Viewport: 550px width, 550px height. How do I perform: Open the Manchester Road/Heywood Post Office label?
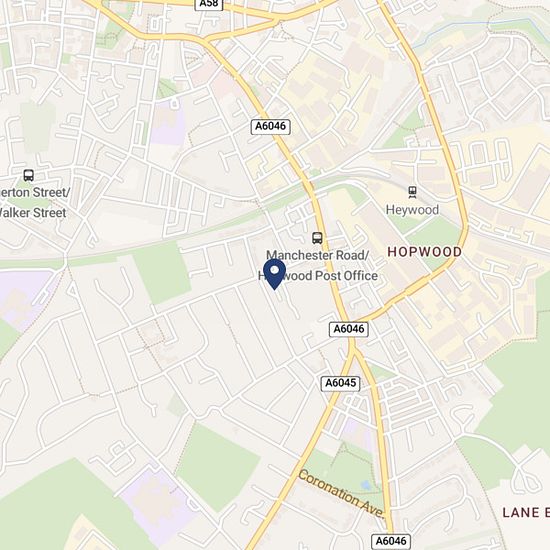point(318,266)
